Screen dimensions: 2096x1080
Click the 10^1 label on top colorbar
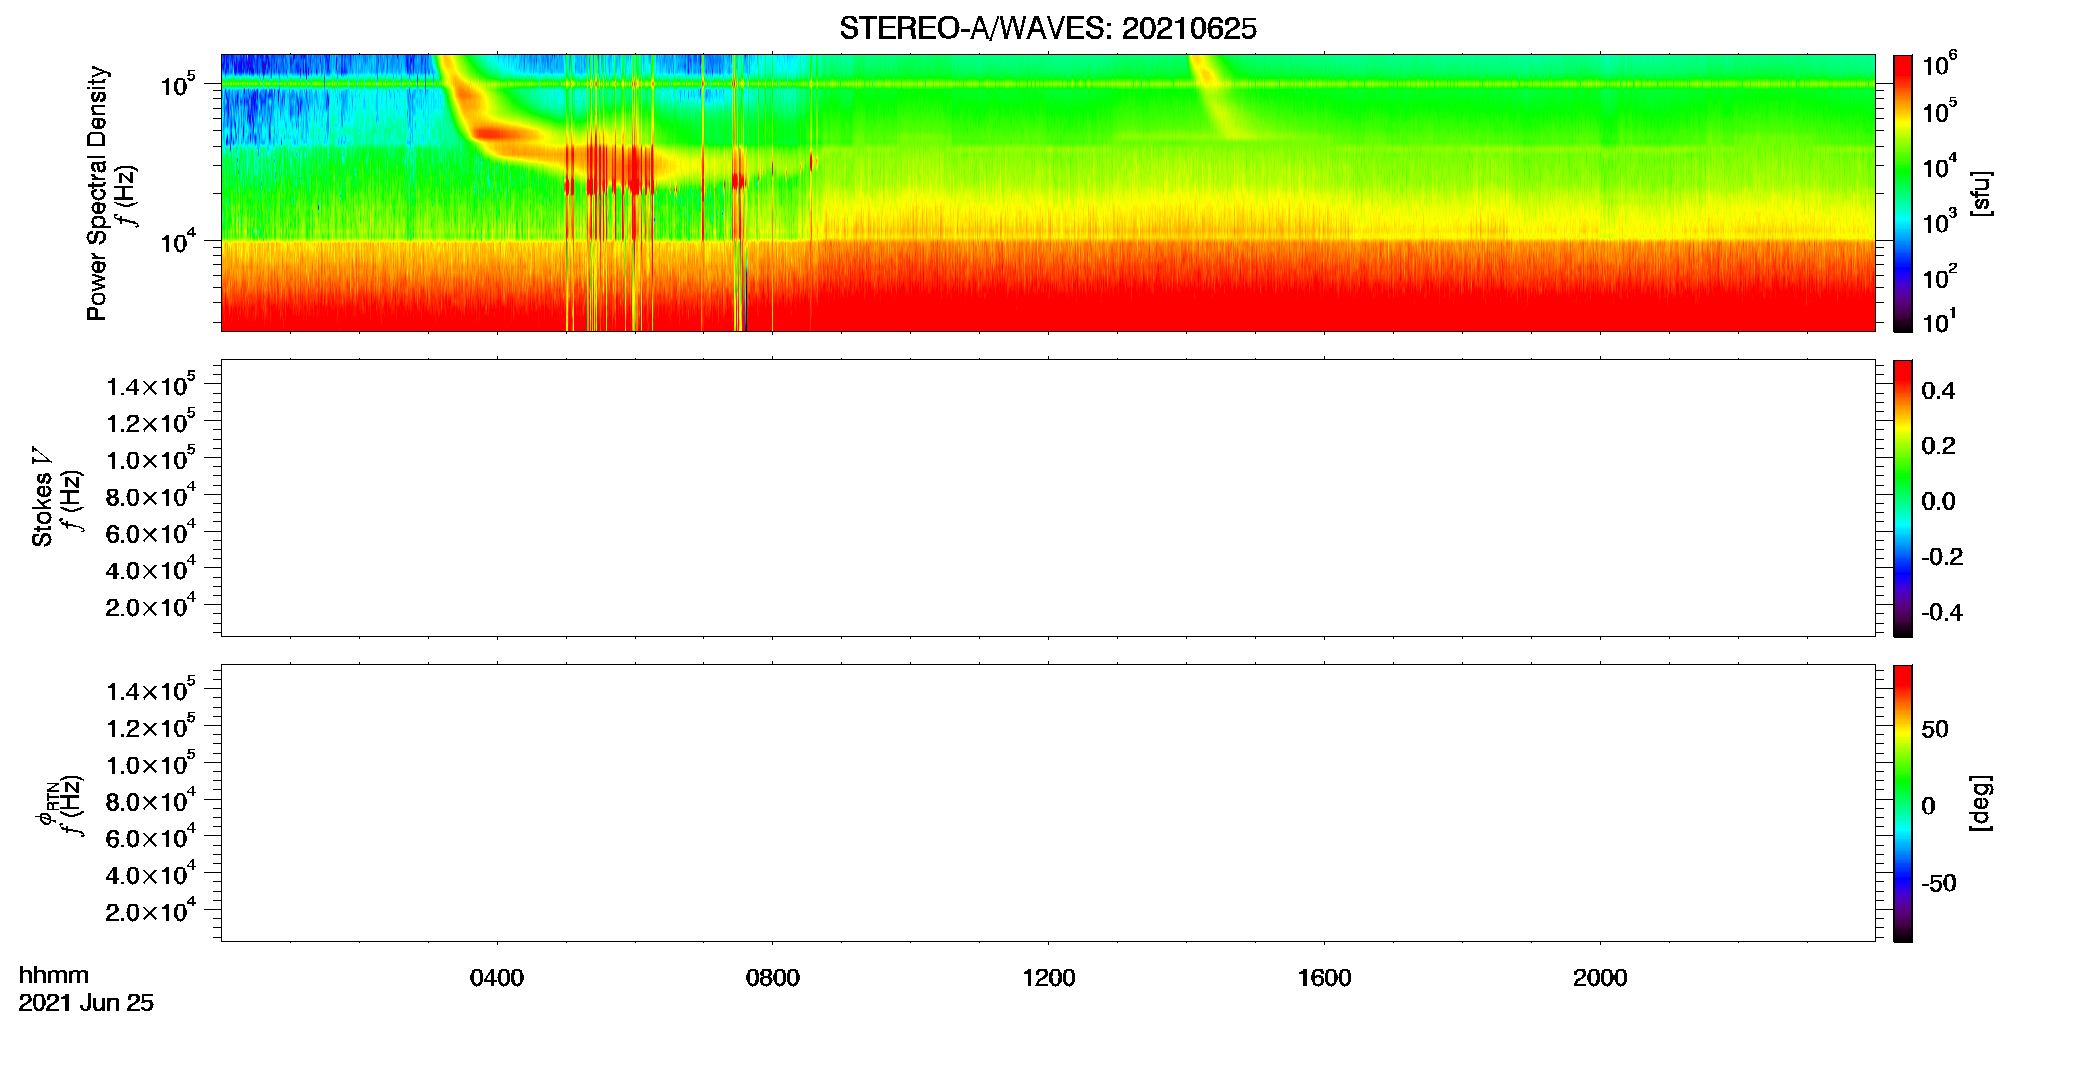tap(1940, 322)
